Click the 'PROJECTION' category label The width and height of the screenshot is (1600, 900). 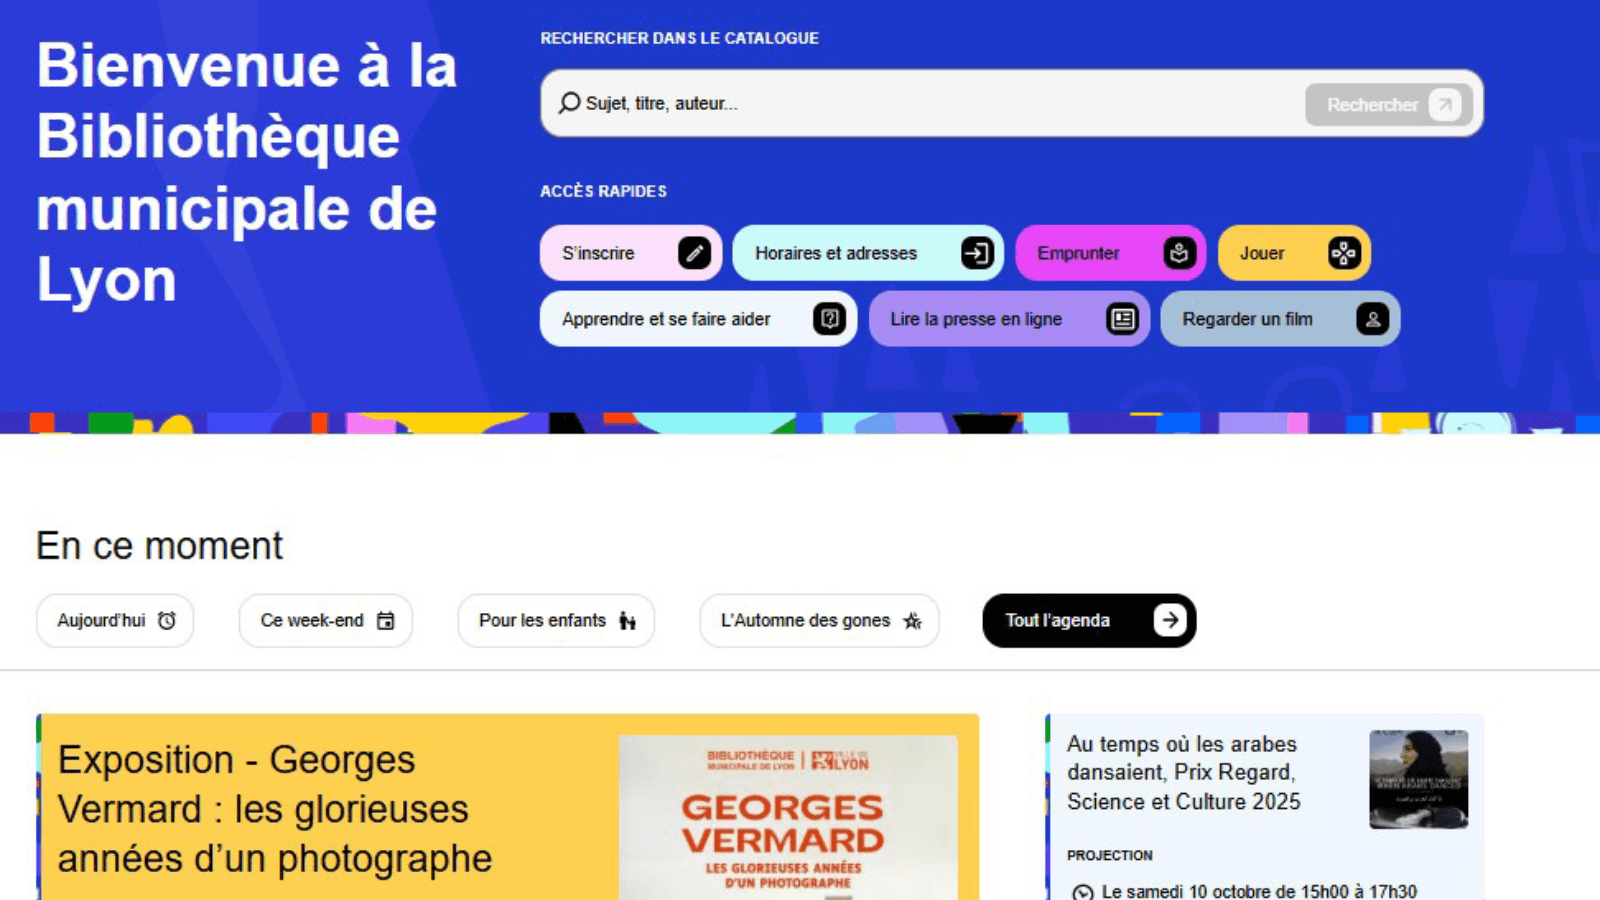pyautogui.click(x=1109, y=855)
